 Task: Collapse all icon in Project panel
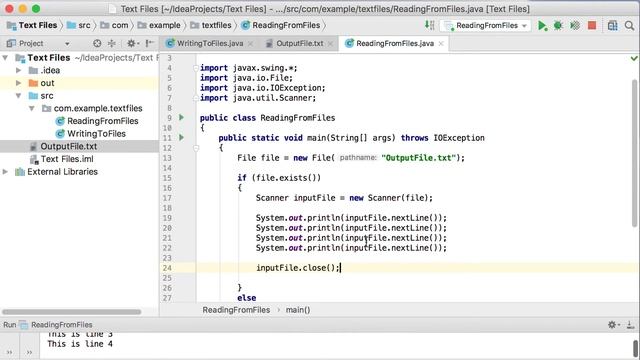pos(111,43)
